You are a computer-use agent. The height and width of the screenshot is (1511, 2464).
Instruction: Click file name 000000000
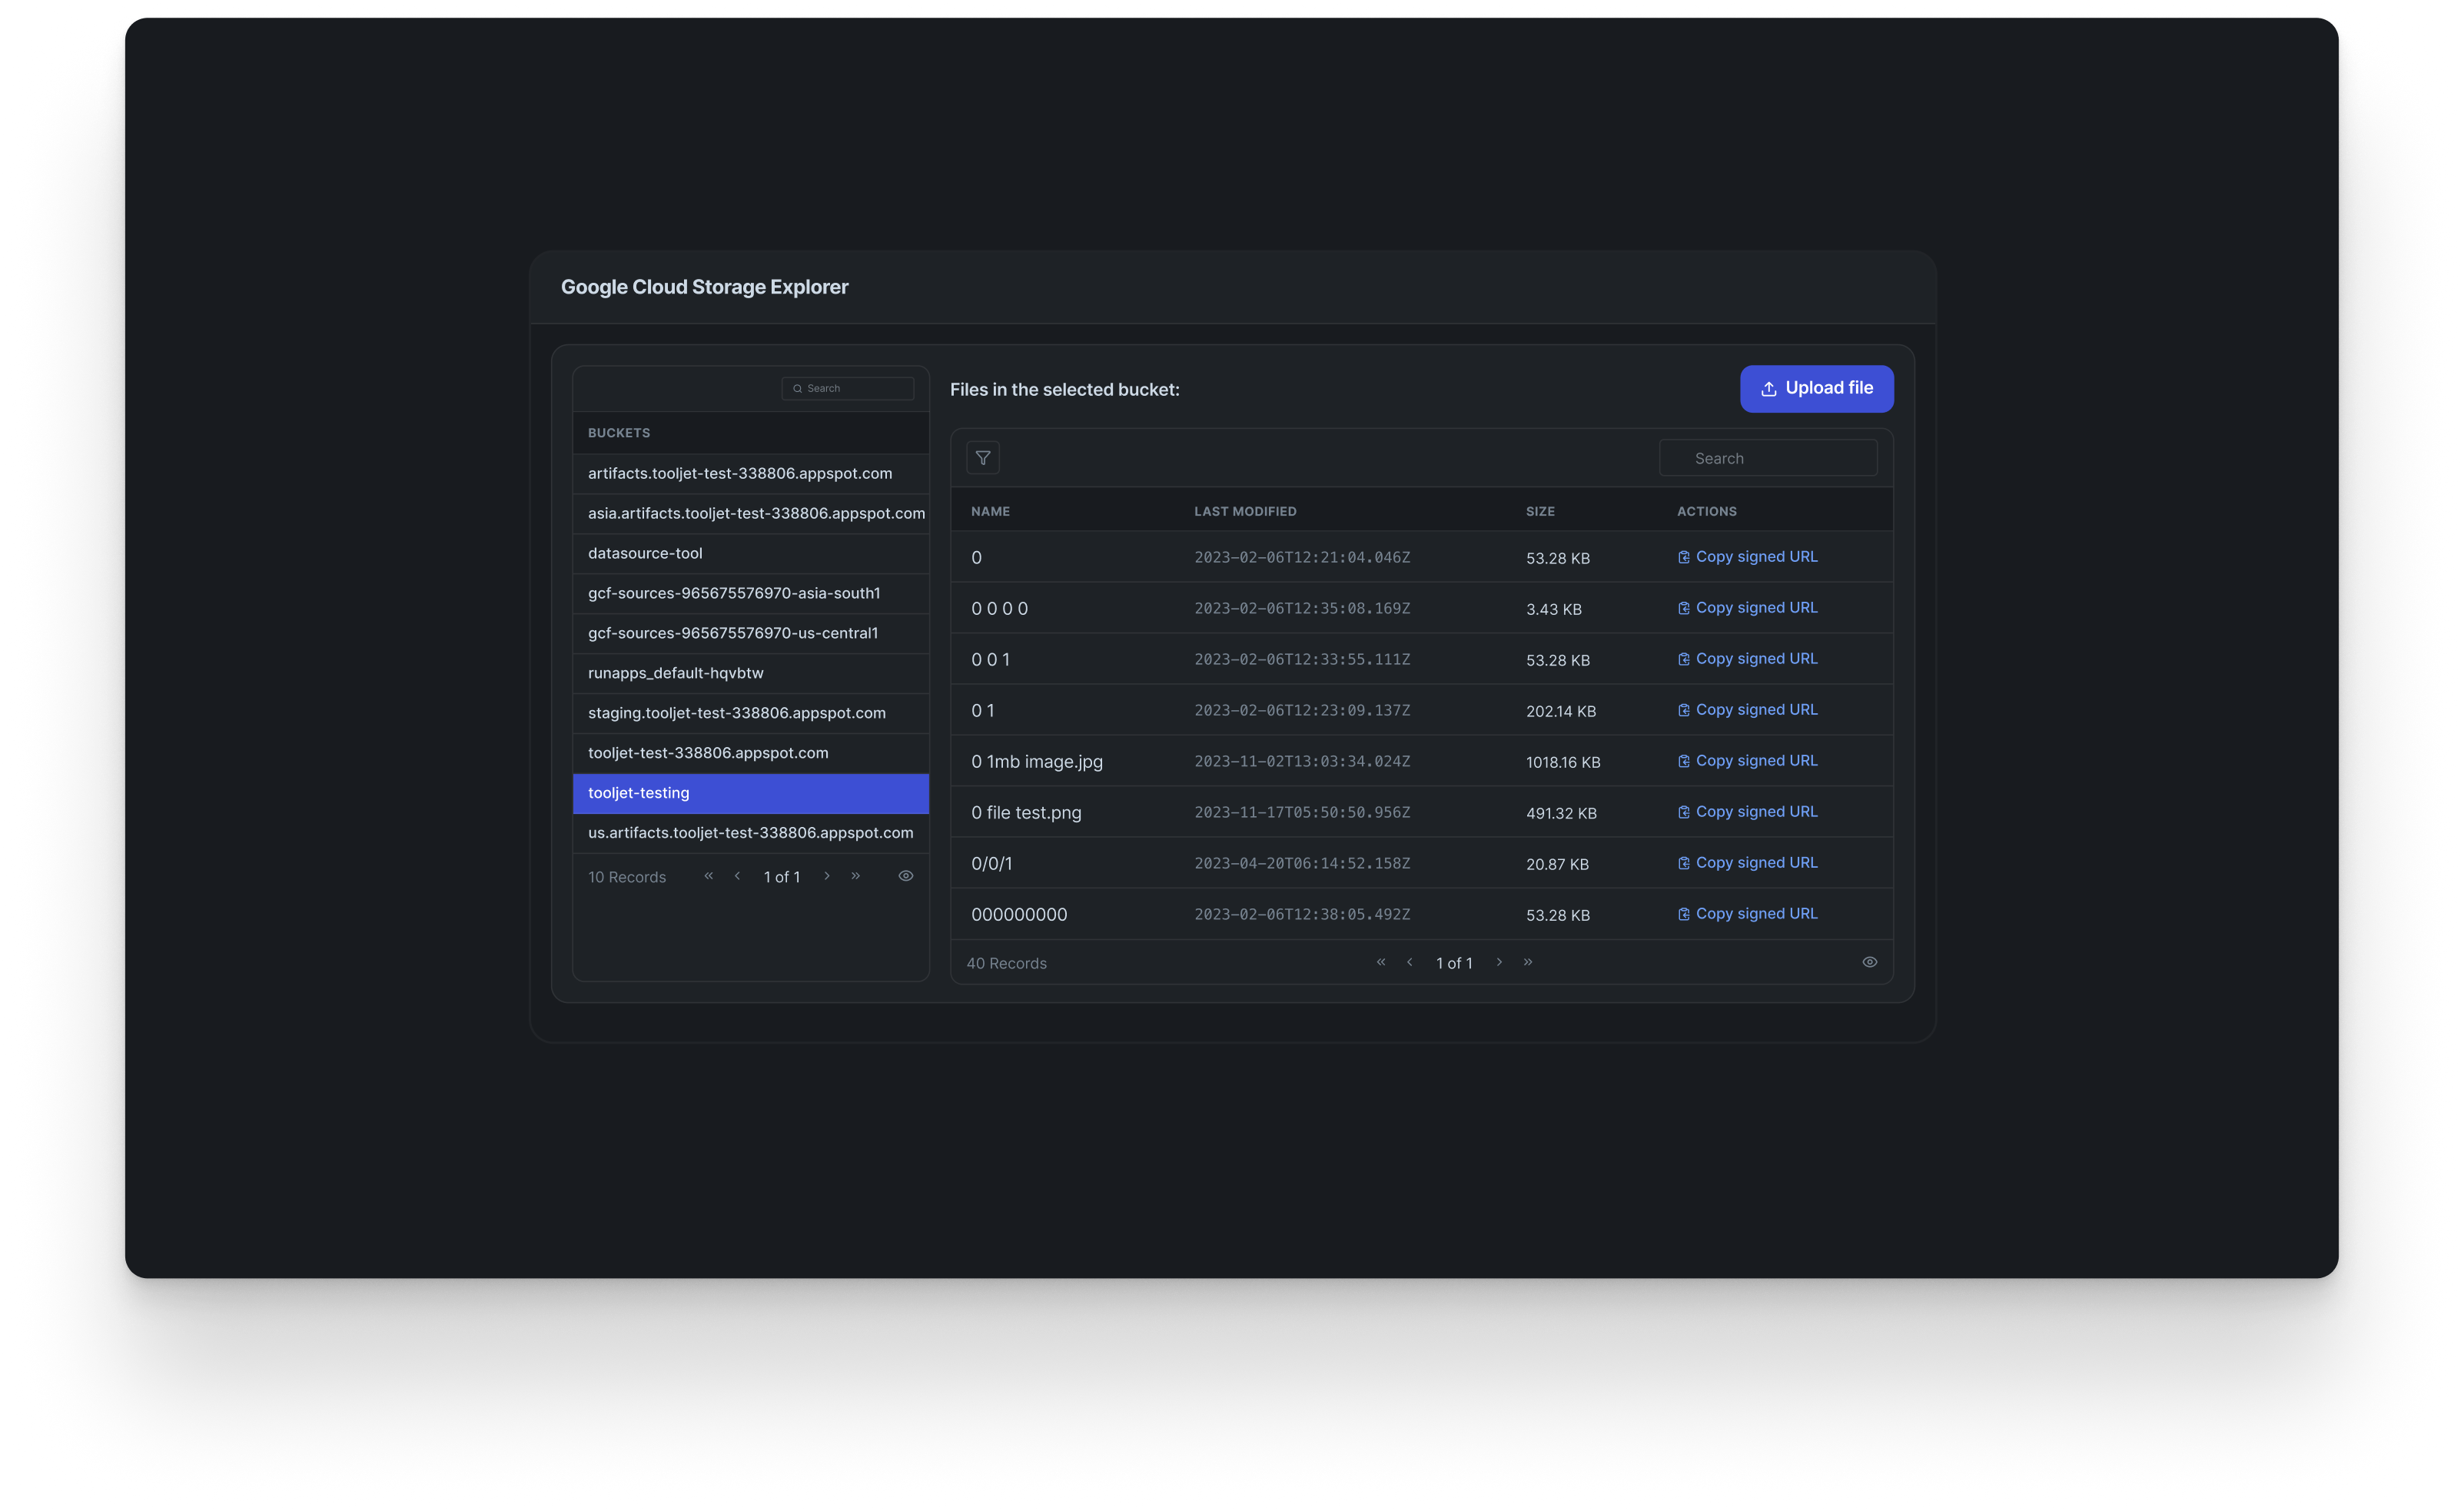tap(1019, 915)
